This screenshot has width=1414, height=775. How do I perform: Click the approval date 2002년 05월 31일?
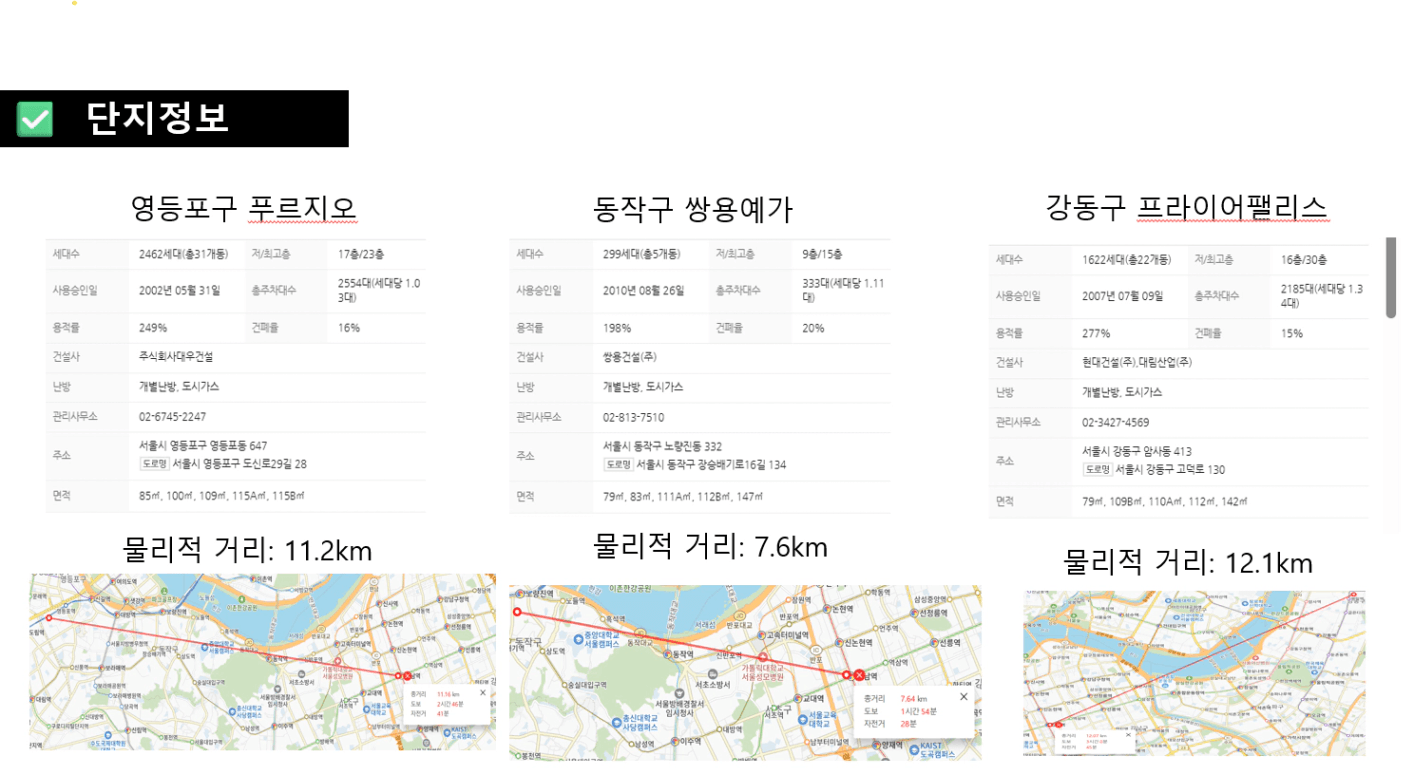click(180, 291)
